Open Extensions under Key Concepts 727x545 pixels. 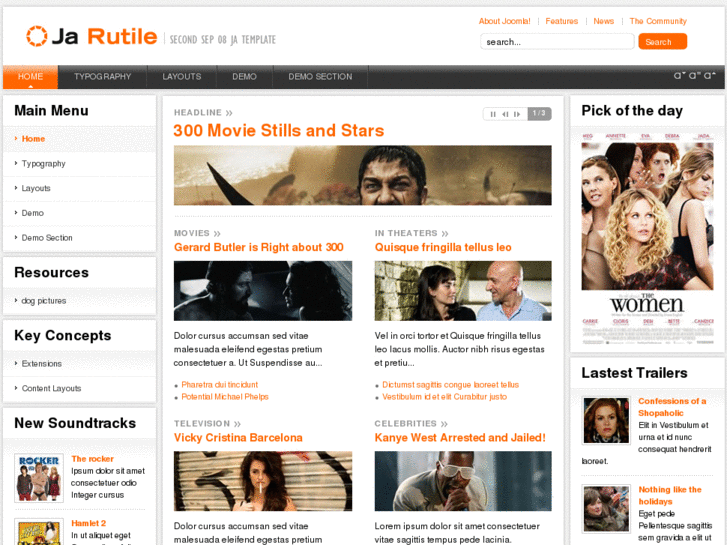click(x=41, y=364)
